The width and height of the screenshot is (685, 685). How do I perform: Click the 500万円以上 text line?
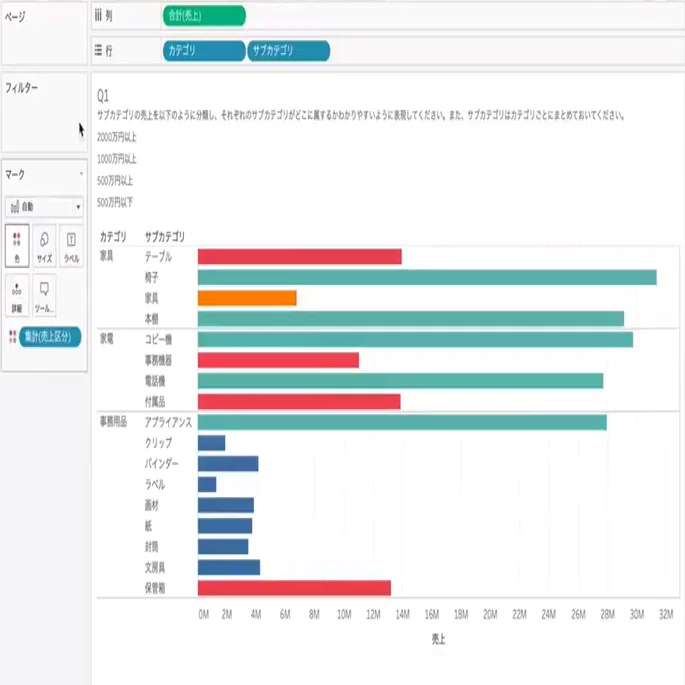click(114, 181)
